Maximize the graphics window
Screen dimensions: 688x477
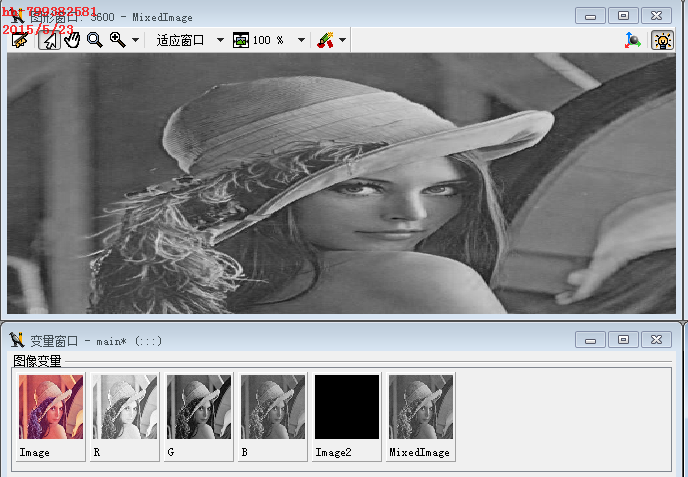point(623,16)
